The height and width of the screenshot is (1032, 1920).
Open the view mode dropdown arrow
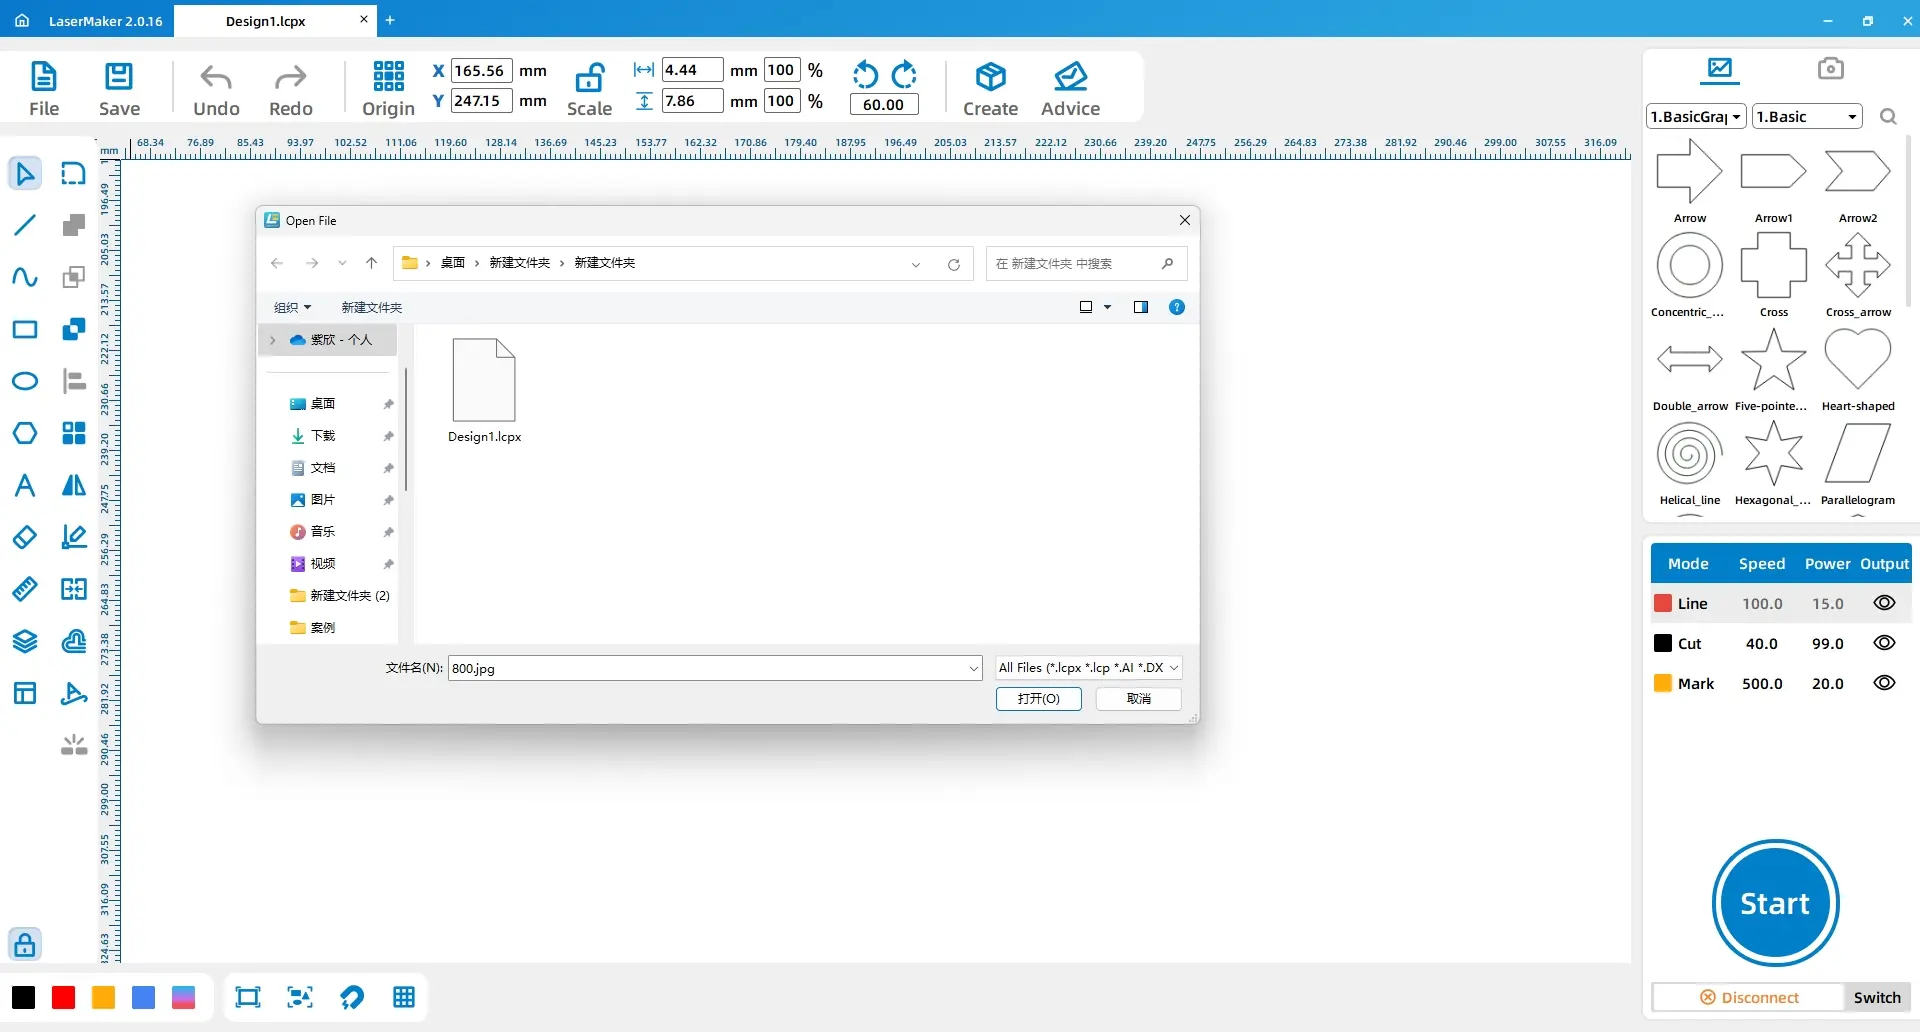pyautogui.click(x=1107, y=307)
